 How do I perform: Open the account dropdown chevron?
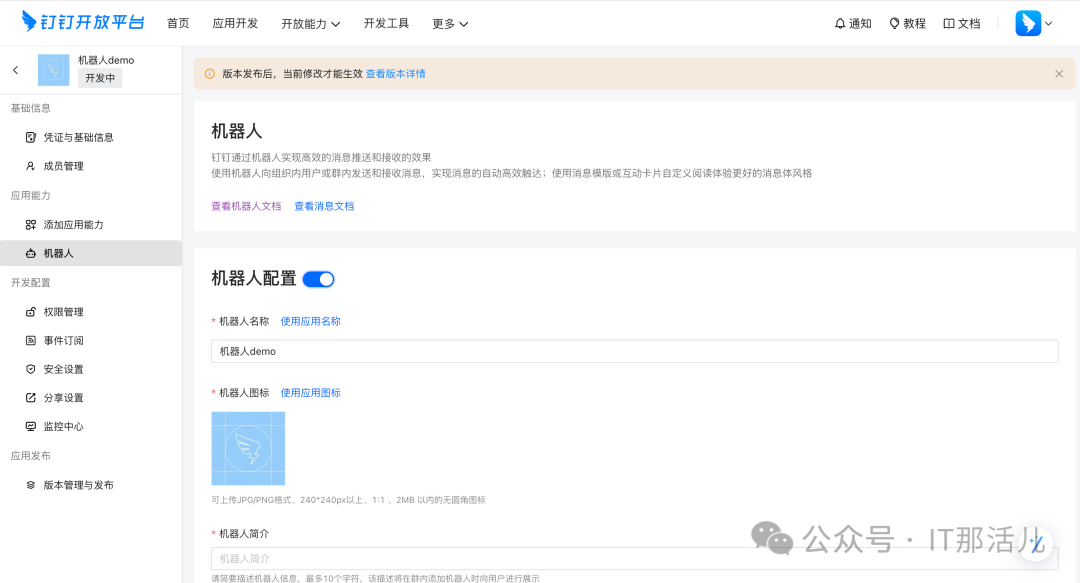(1048, 24)
